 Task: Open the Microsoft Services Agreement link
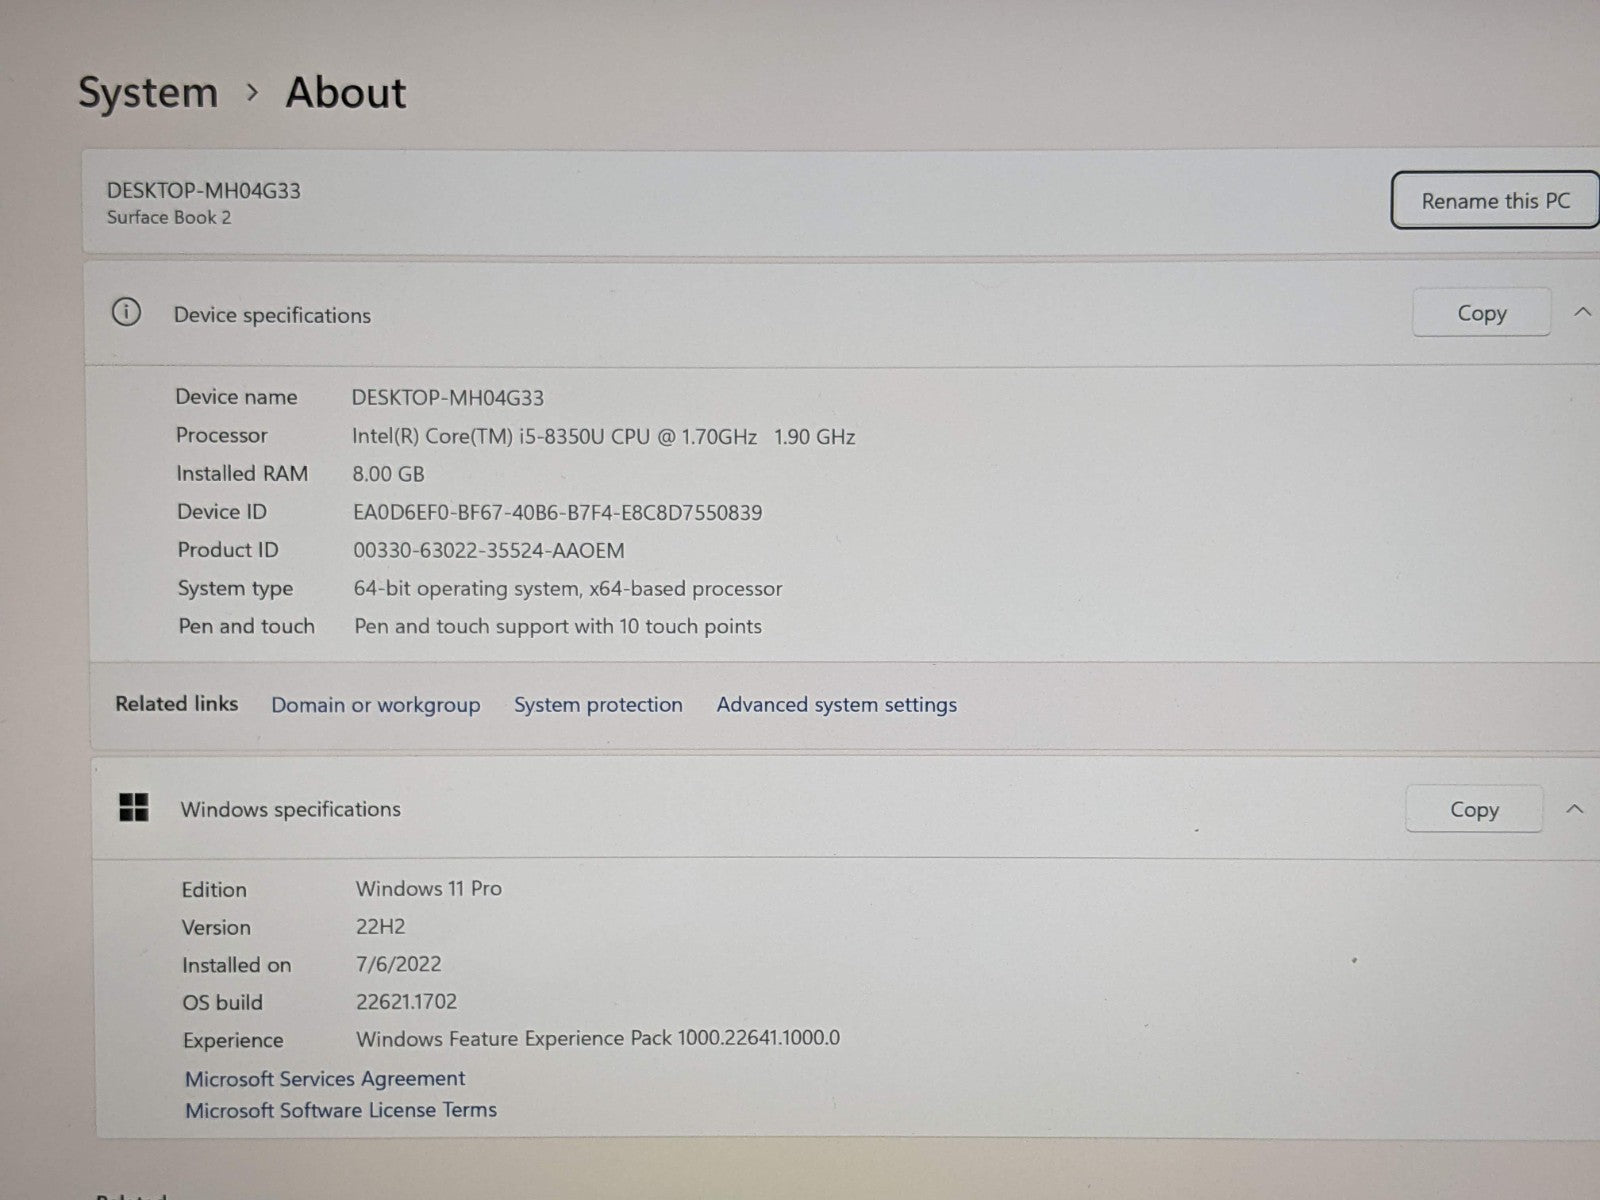pyautogui.click(x=325, y=1079)
